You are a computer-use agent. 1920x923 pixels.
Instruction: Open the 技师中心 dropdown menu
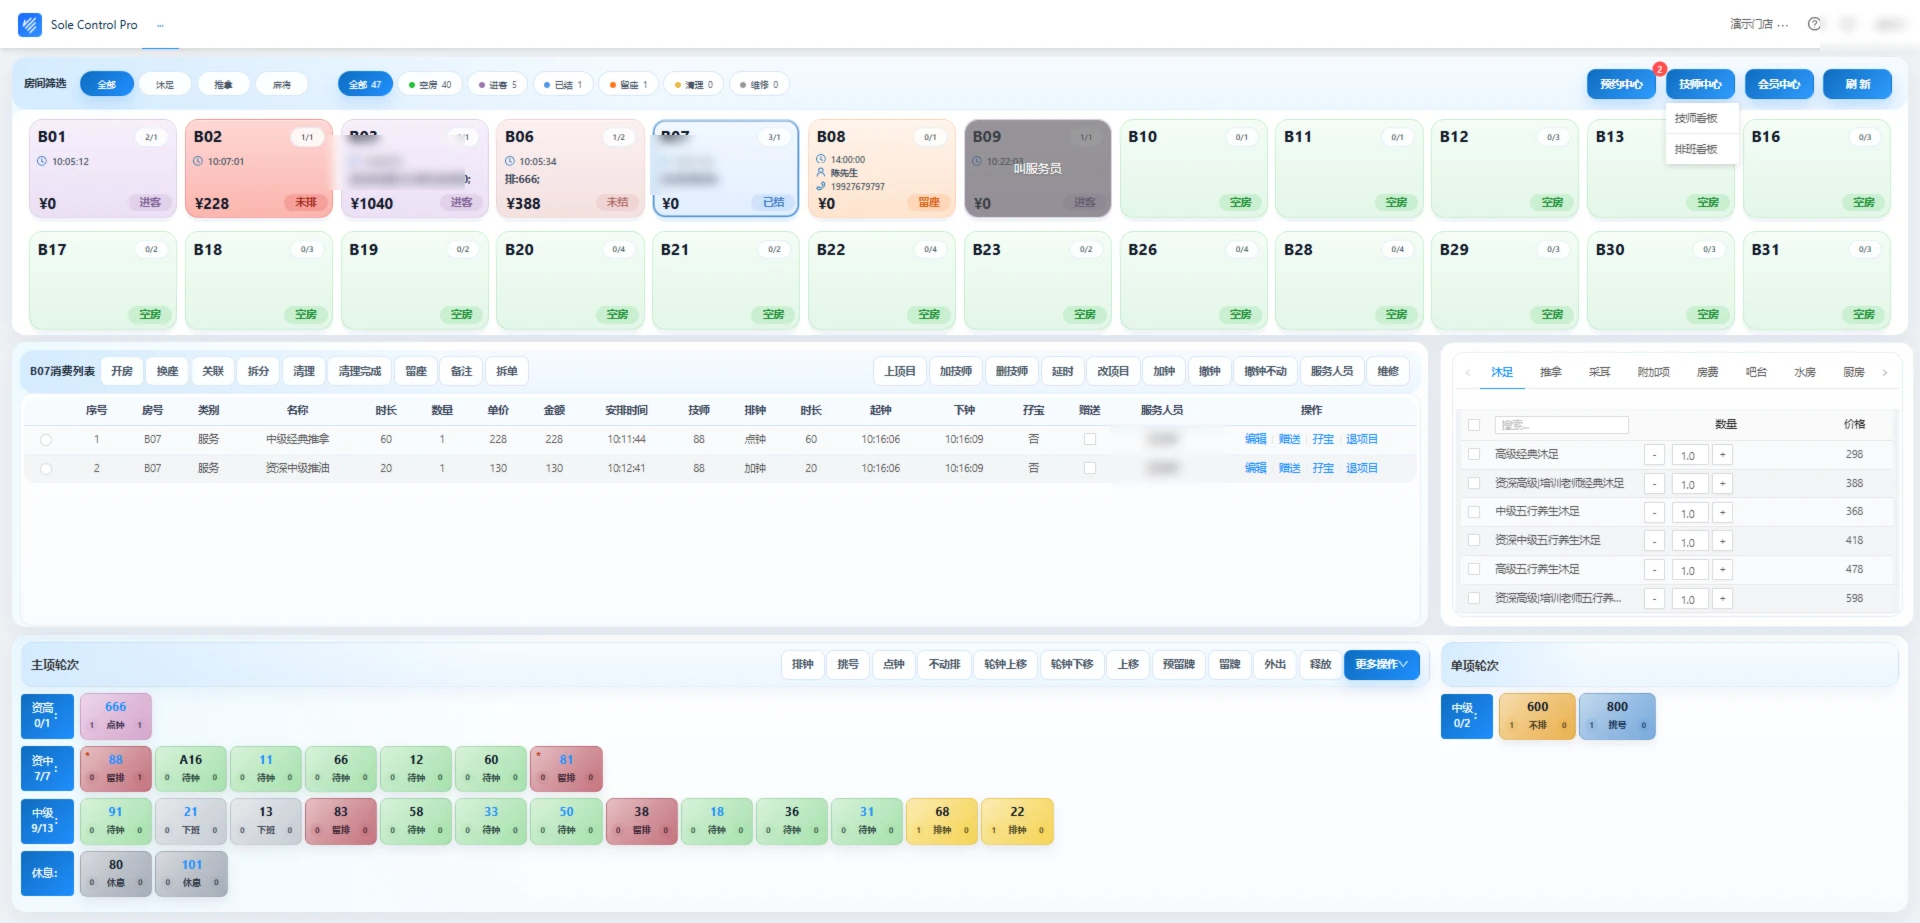click(x=1700, y=84)
